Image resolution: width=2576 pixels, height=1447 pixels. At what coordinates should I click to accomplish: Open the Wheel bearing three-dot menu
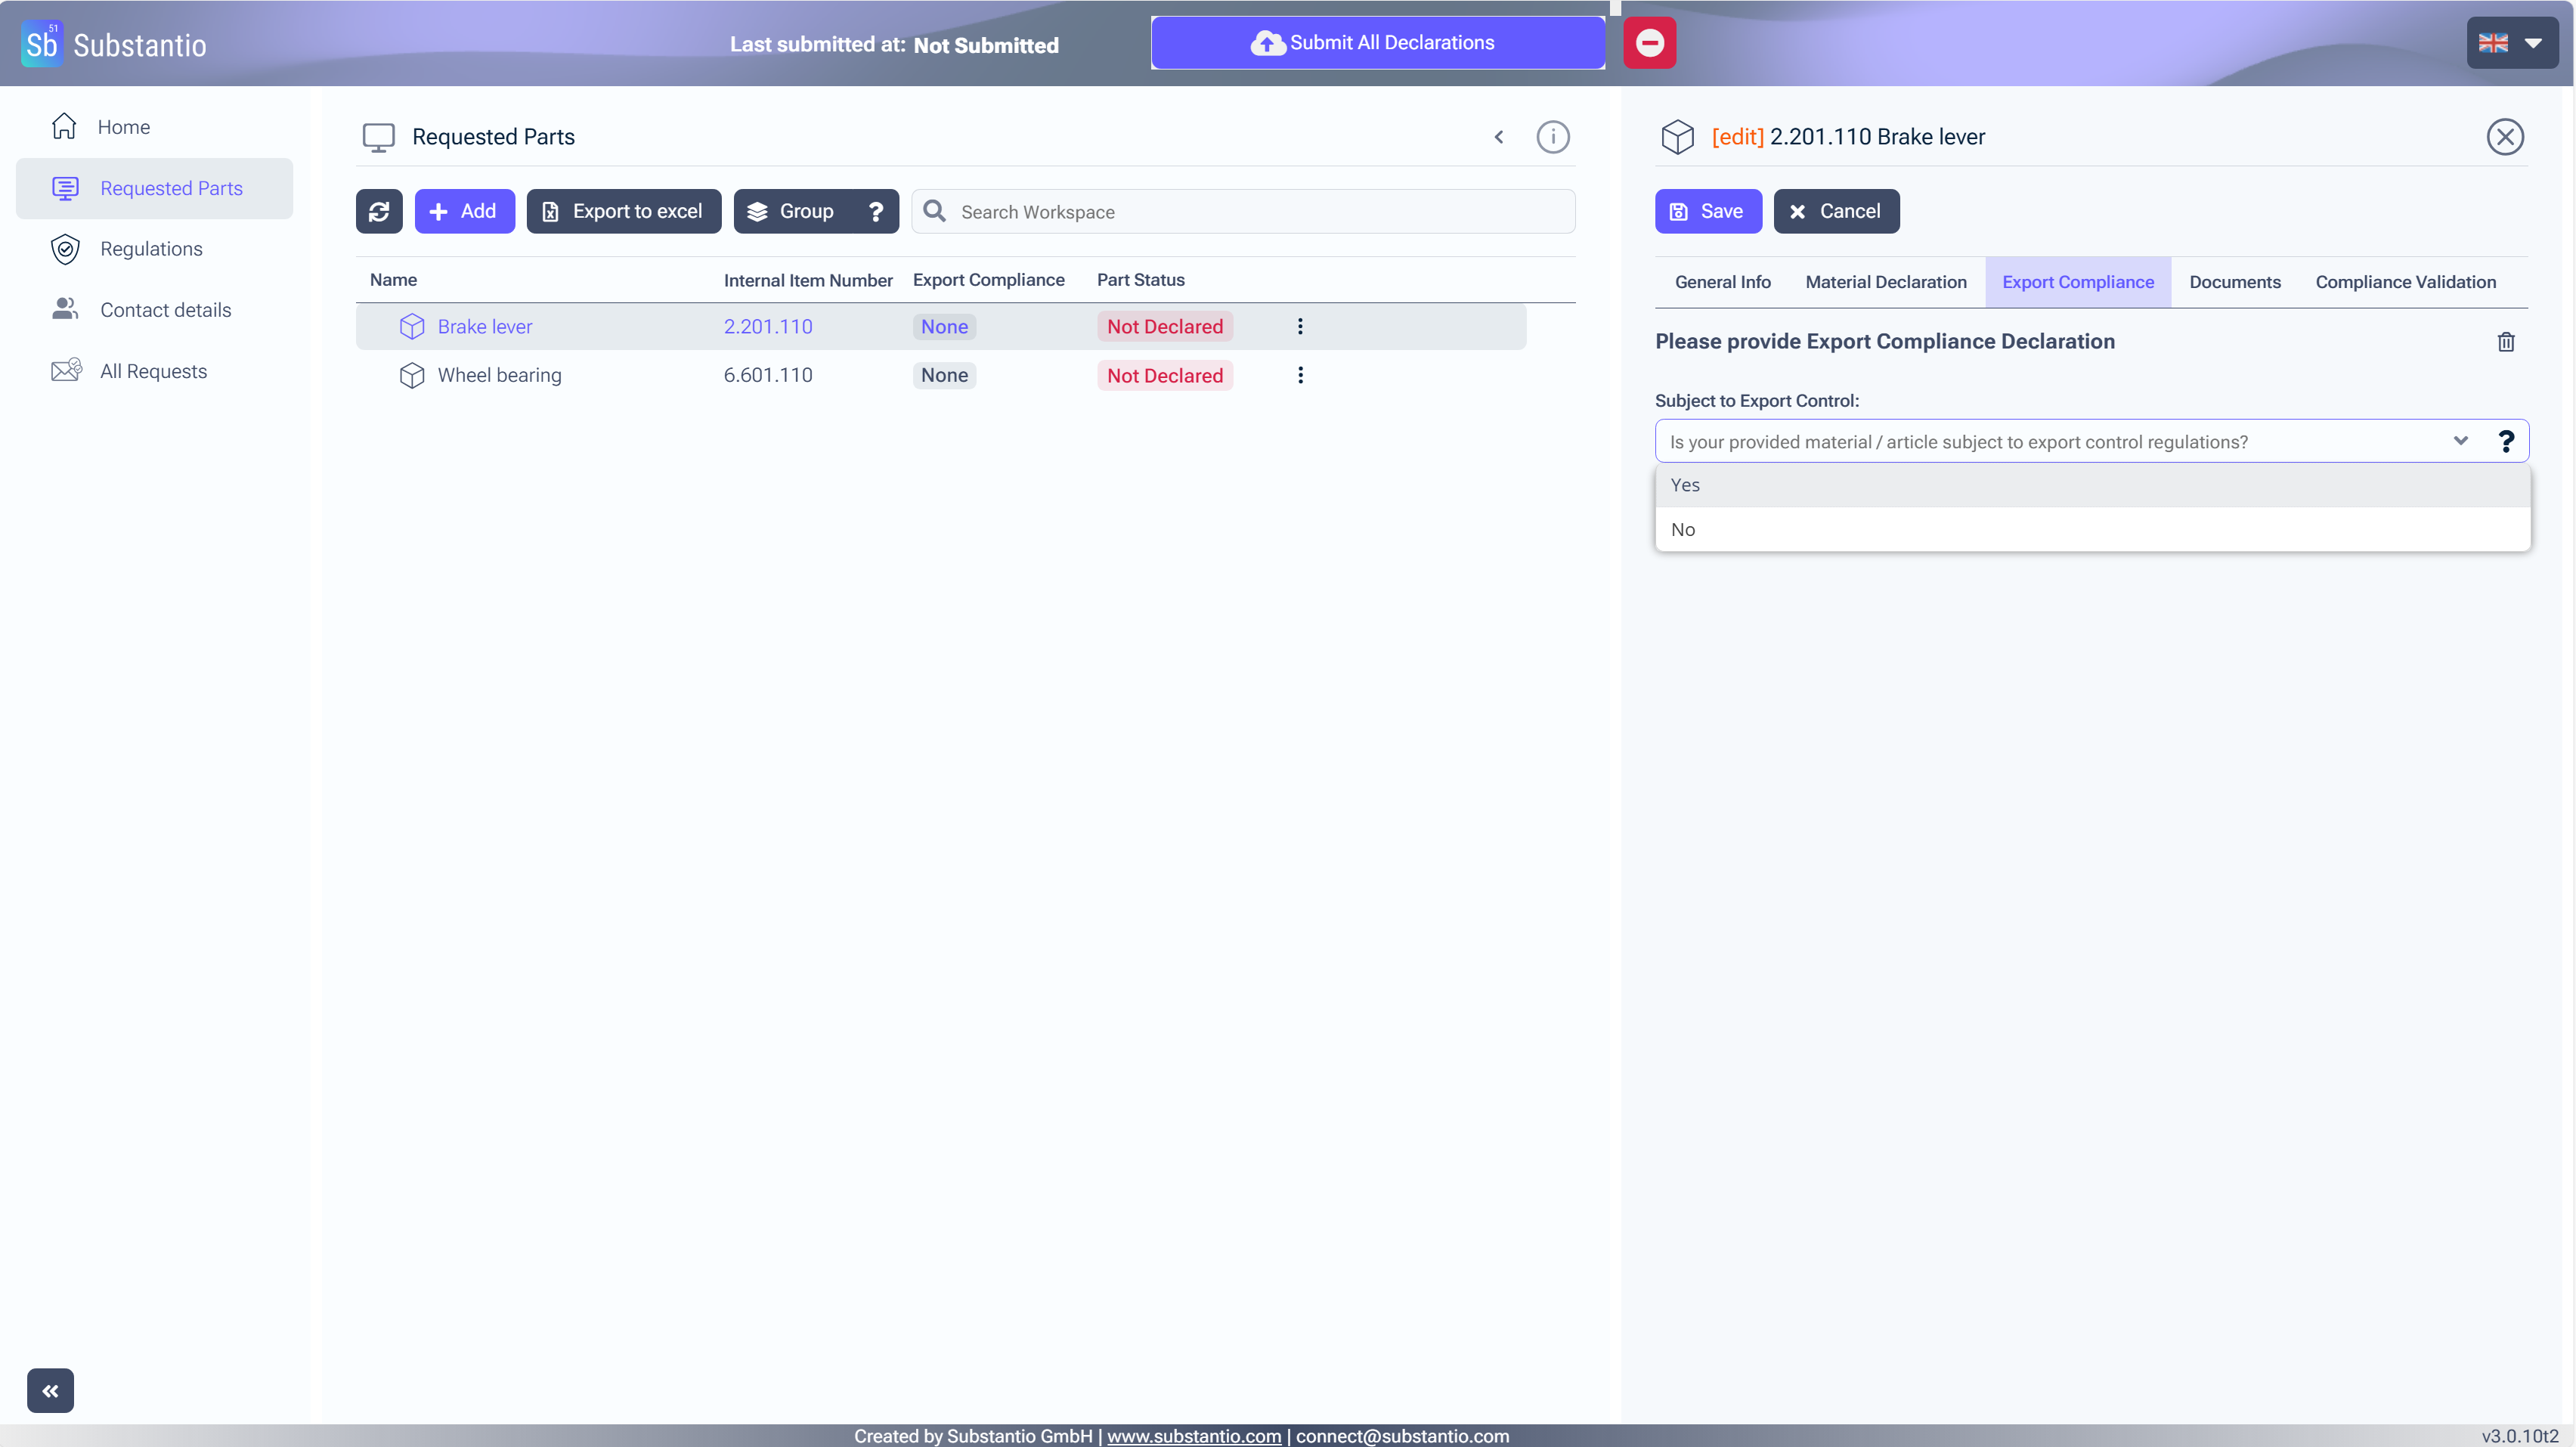1300,375
